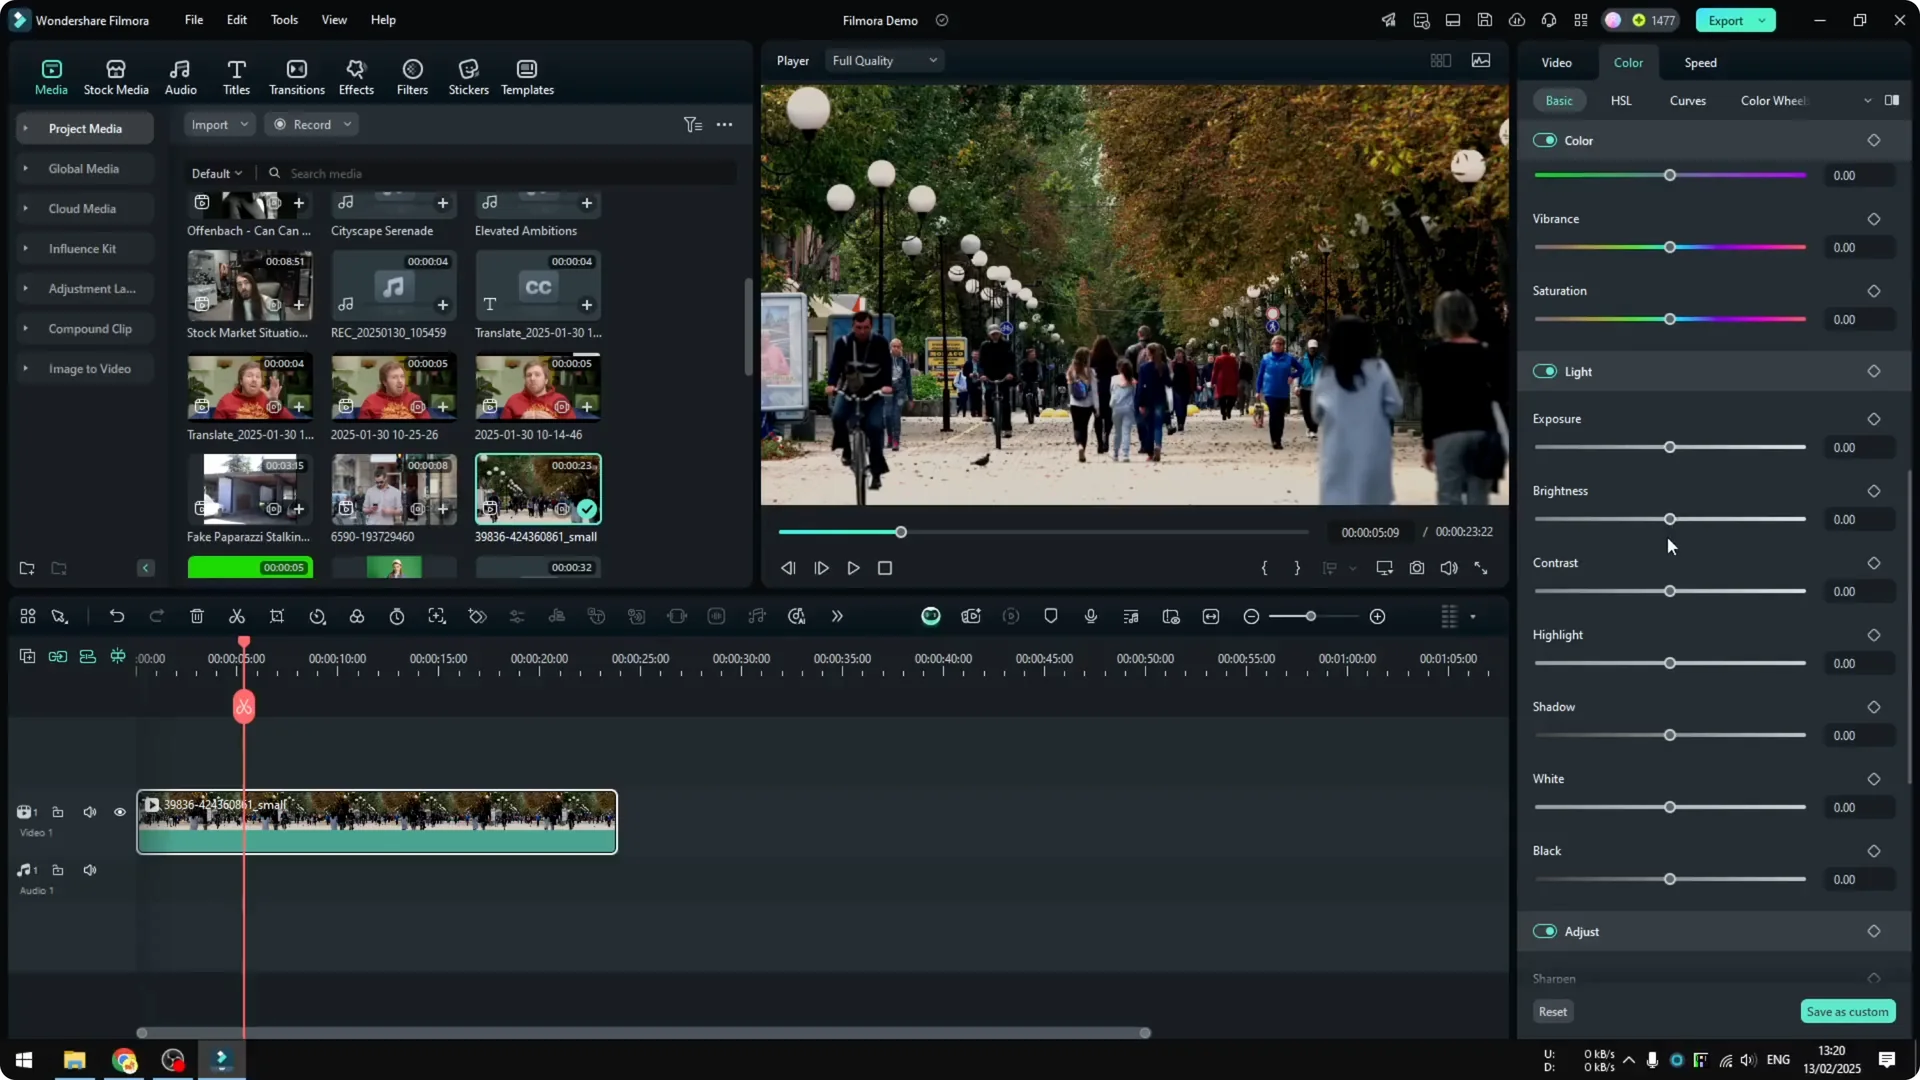Viewport: 1920px width, 1080px height.
Task: Take a snapshot with the camera icon
Action: click(x=1417, y=568)
